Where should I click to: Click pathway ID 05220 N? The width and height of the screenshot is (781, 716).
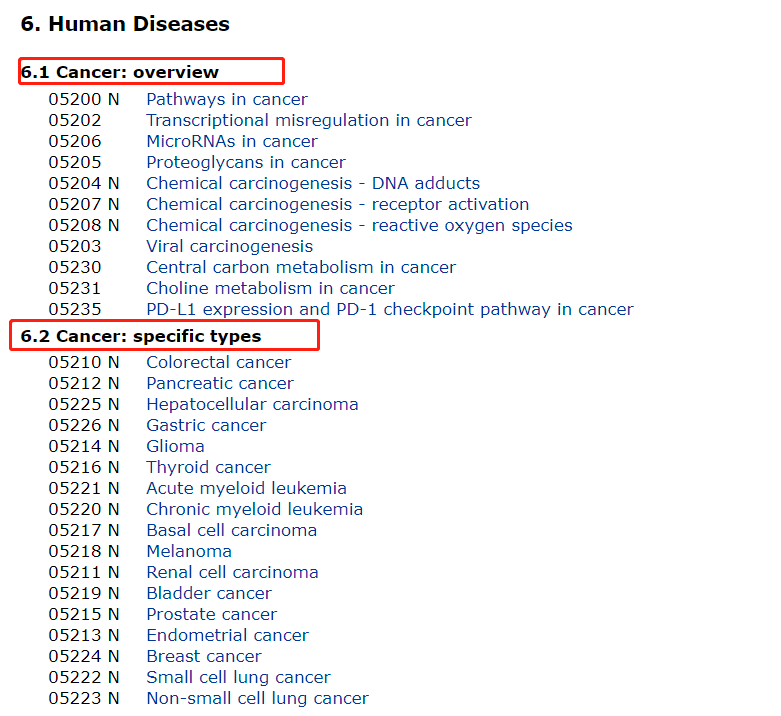click(84, 509)
